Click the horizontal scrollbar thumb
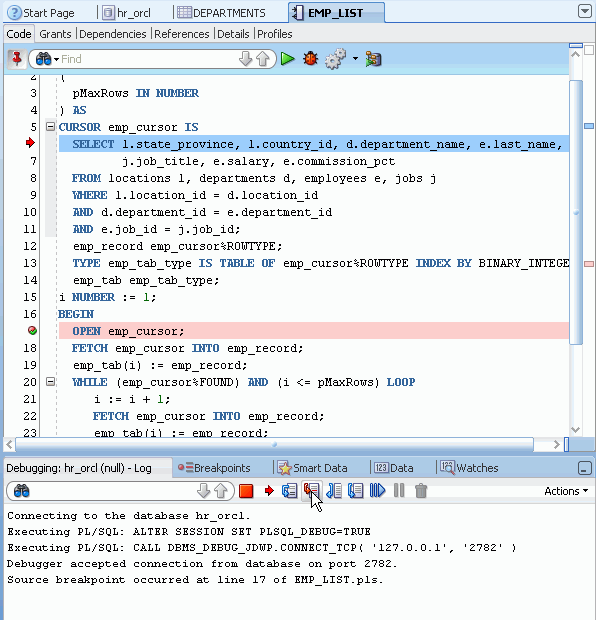This screenshot has width=596, height=620. [274, 444]
